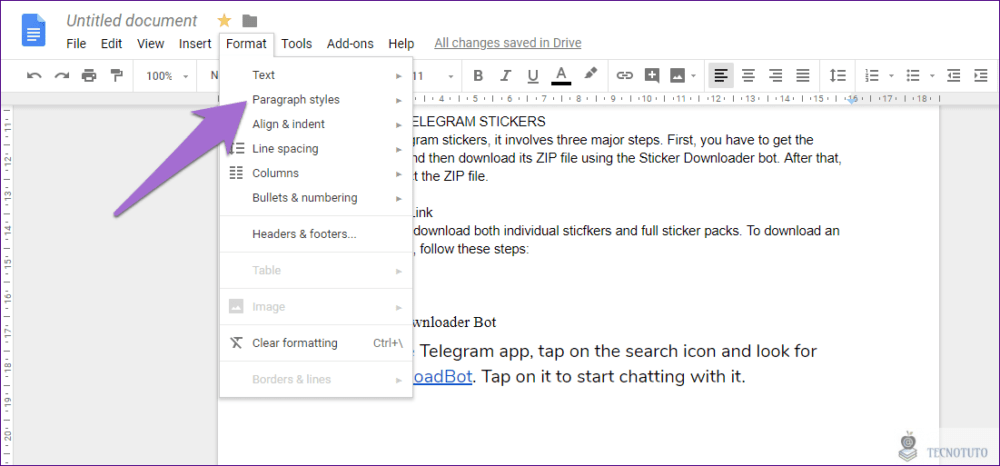Expand Line spacing submenu

pos(316,149)
